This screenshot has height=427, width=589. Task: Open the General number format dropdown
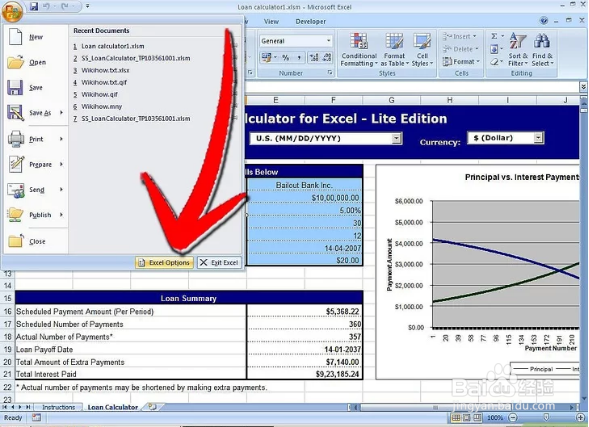328,41
